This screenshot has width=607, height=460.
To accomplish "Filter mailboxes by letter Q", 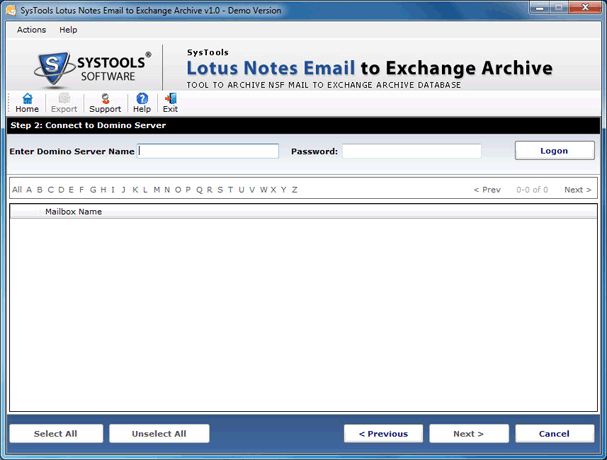I will (x=199, y=190).
